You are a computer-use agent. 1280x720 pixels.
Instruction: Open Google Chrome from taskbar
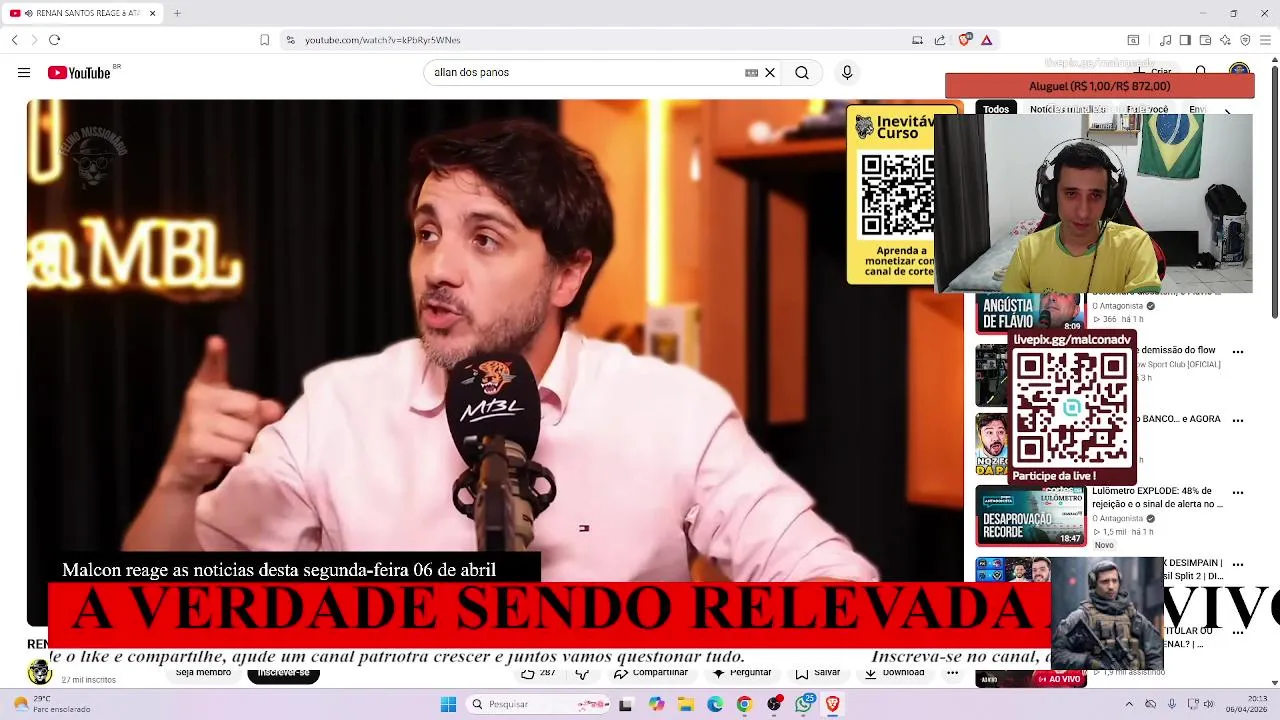pyautogui.click(x=744, y=704)
